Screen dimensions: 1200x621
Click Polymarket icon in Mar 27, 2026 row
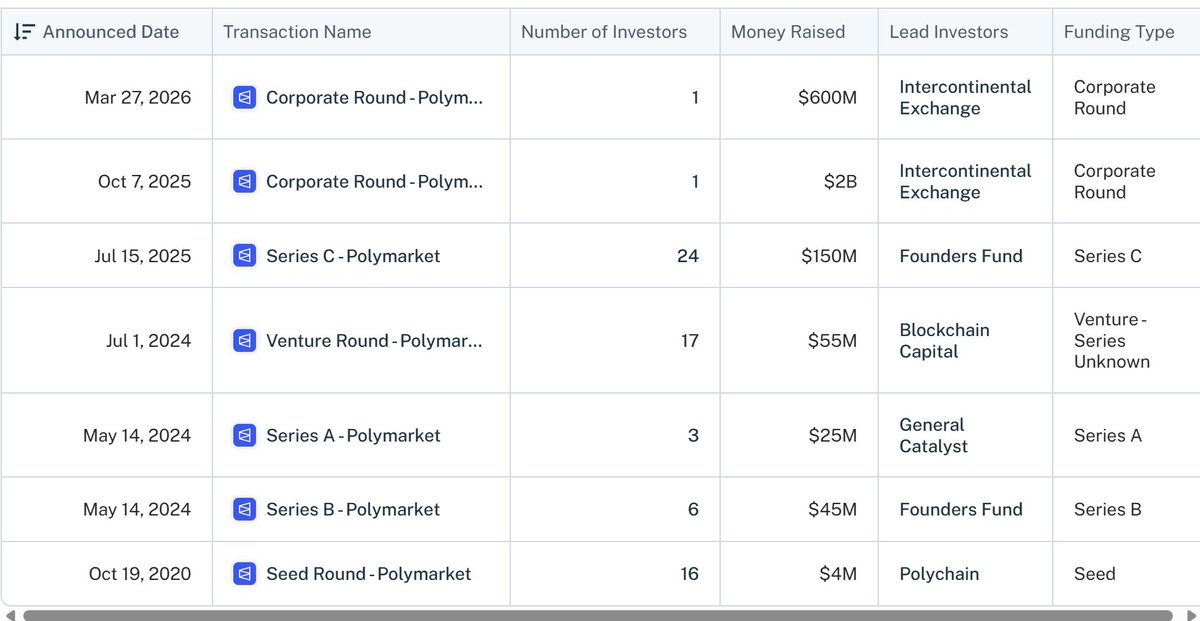(x=244, y=98)
